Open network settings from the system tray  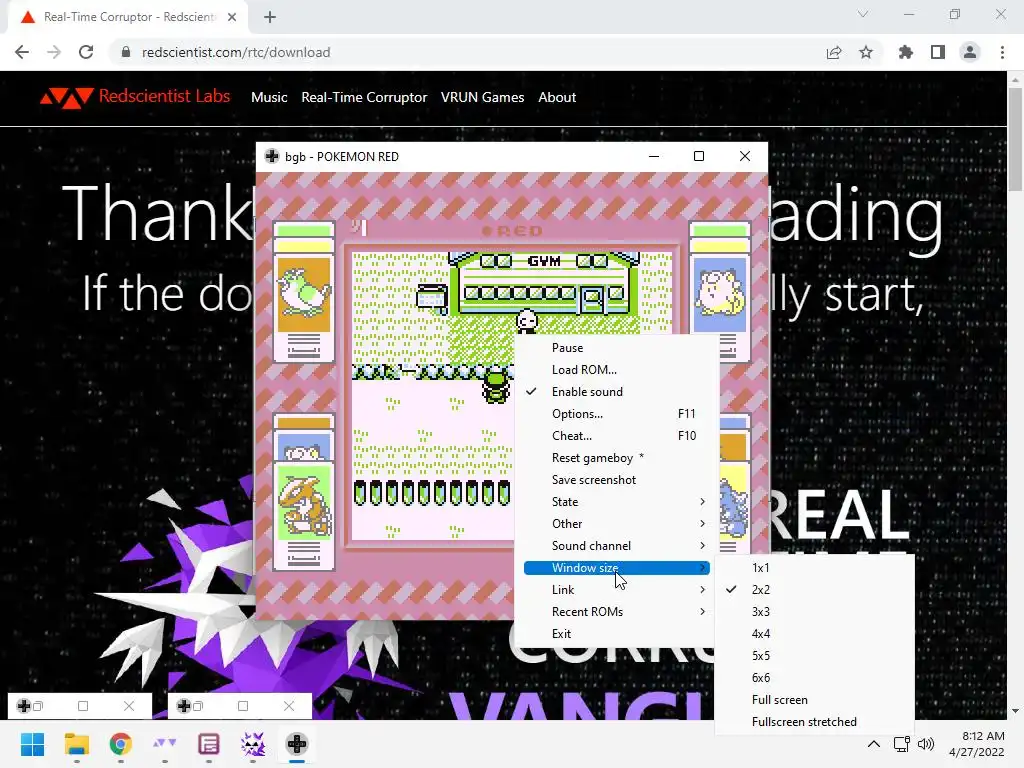point(902,744)
